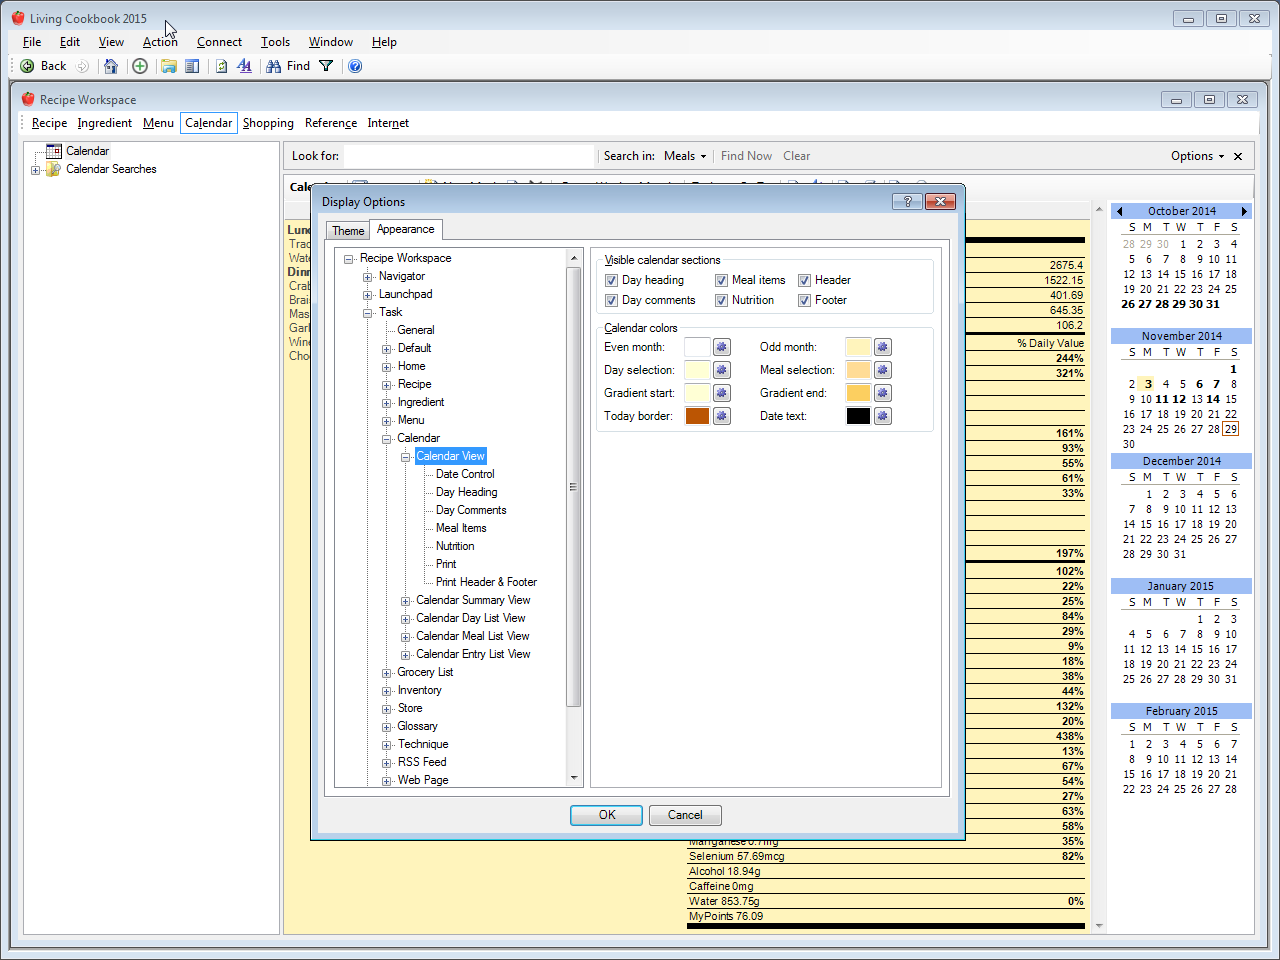Screen dimensions: 1280x960
Task: Click Cancel in Display Options
Action: click(x=685, y=815)
